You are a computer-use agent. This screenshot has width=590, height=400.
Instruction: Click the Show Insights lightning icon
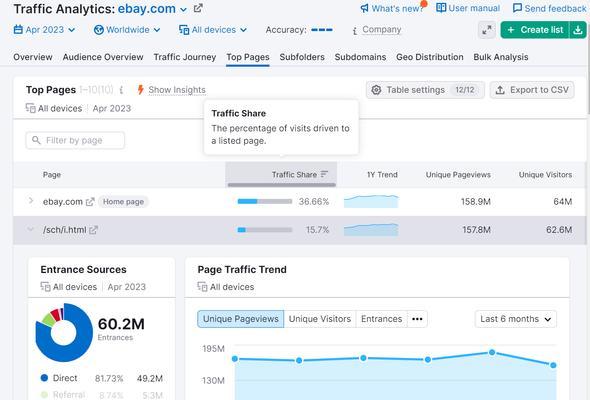click(140, 90)
